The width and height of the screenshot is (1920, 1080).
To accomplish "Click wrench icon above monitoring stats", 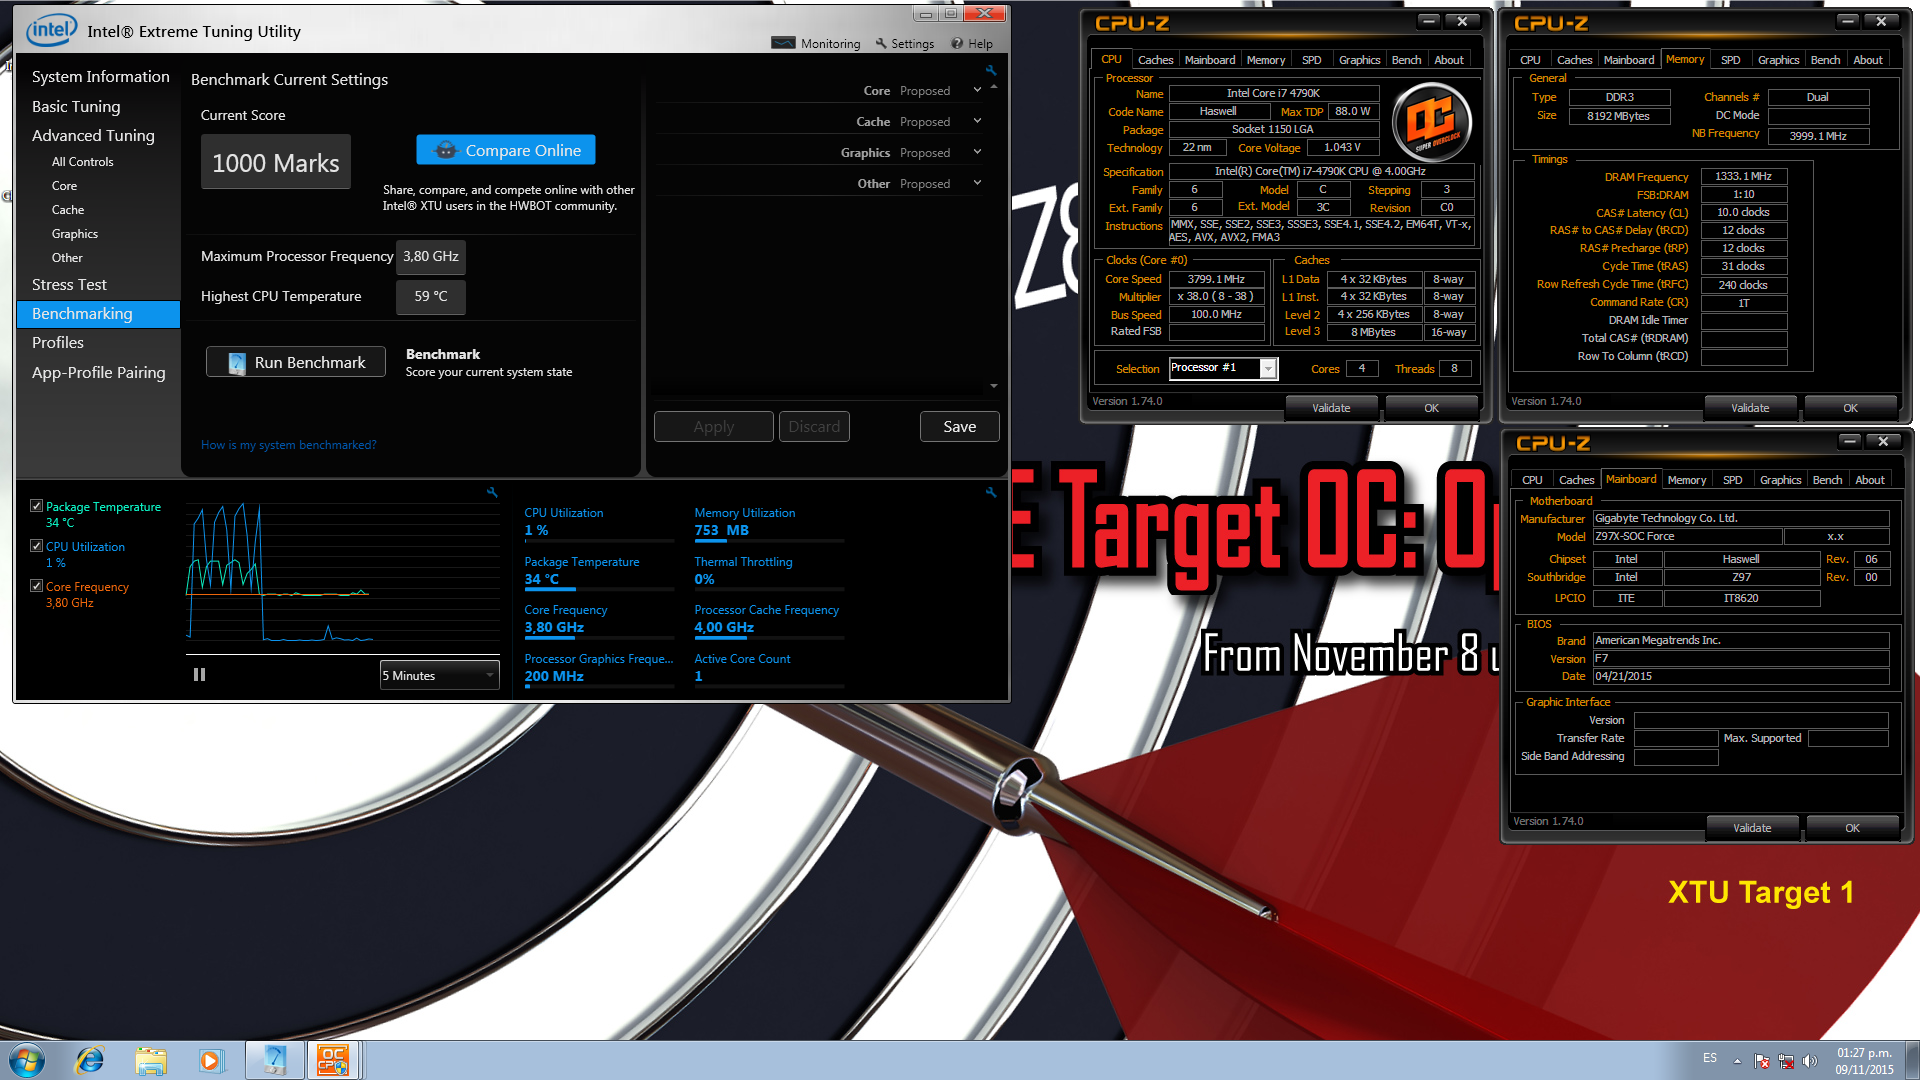I will [x=991, y=492].
